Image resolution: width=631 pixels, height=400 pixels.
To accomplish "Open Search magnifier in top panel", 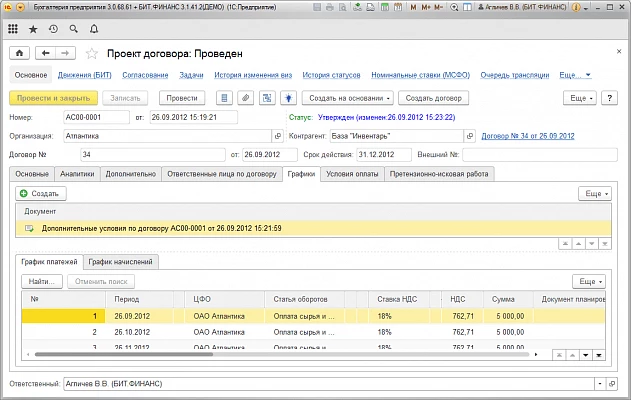I will click(73, 29).
